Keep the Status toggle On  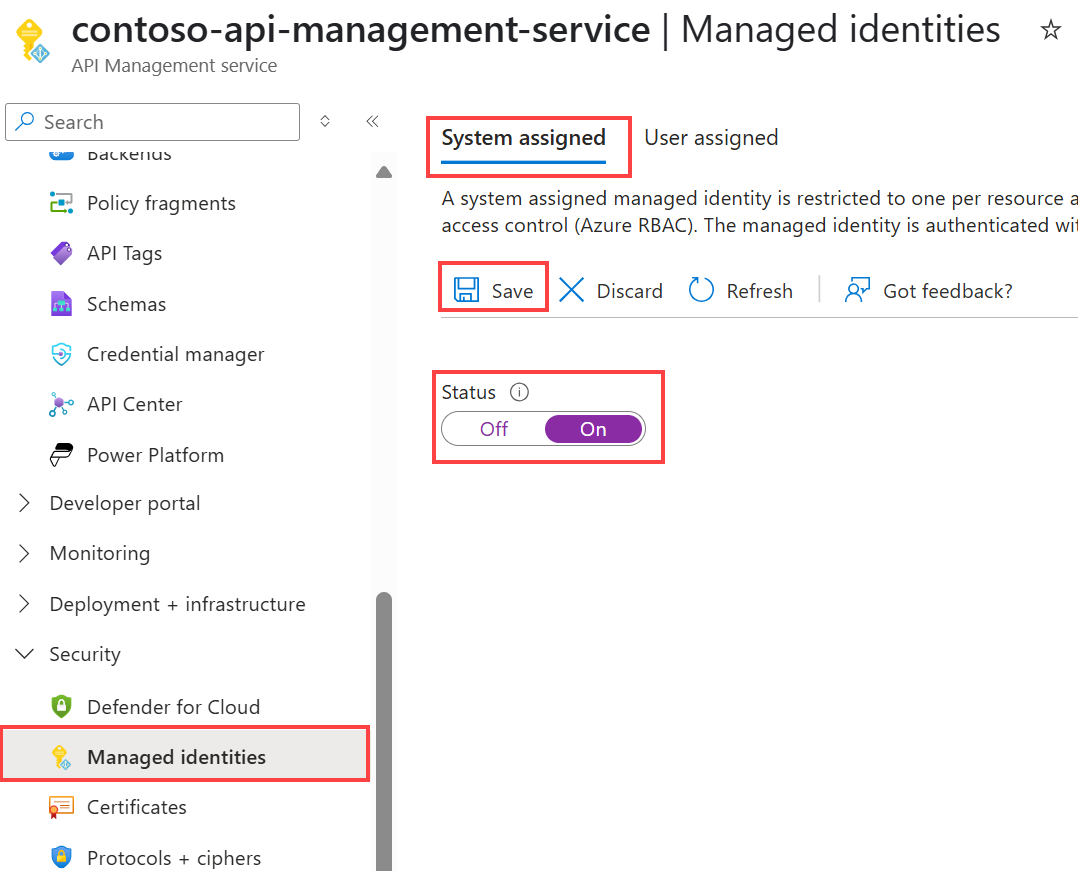point(593,428)
